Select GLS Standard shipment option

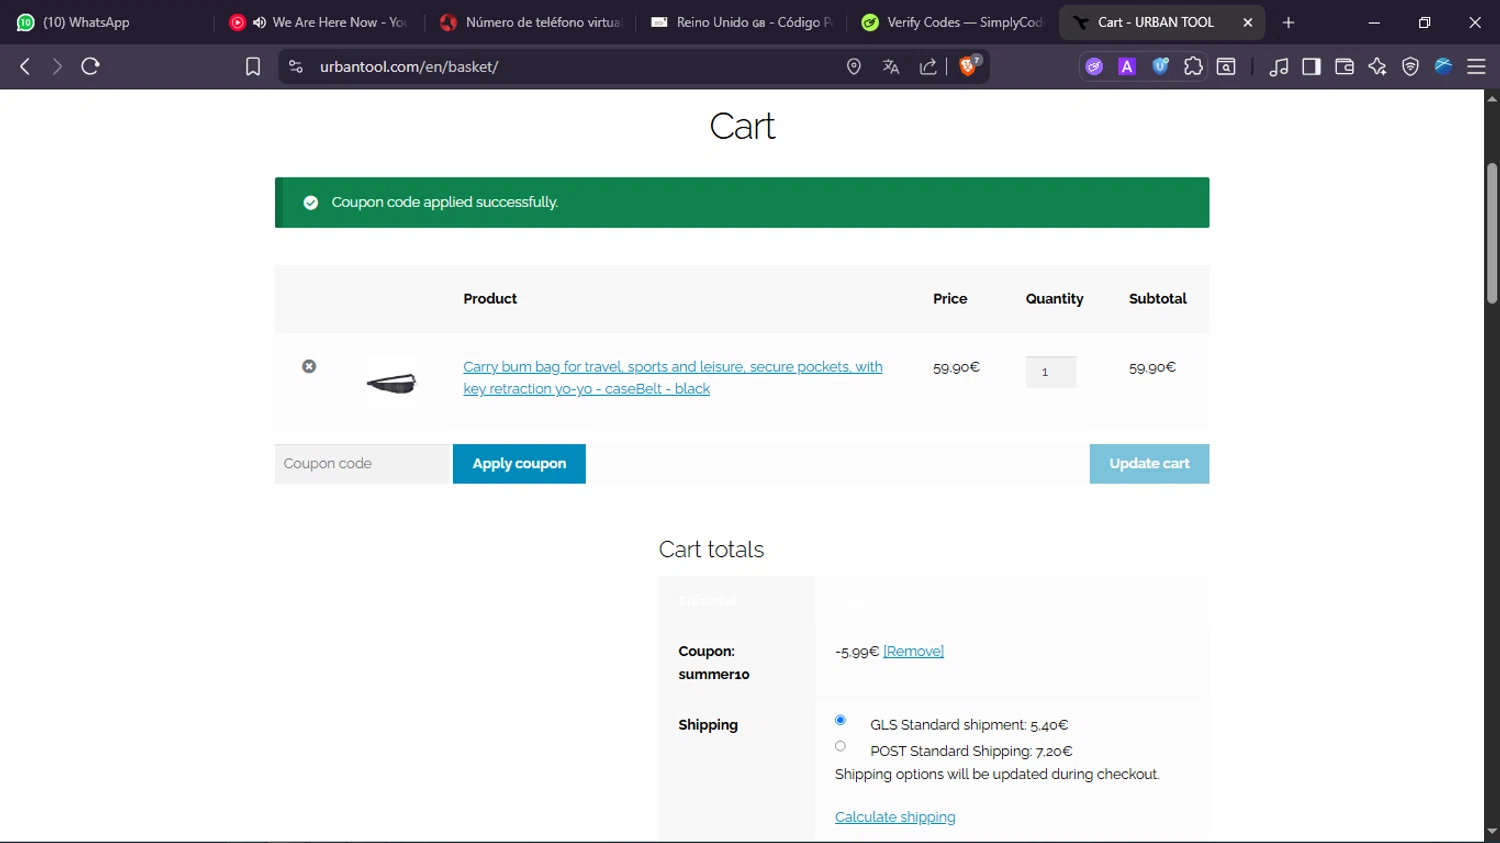coord(840,720)
